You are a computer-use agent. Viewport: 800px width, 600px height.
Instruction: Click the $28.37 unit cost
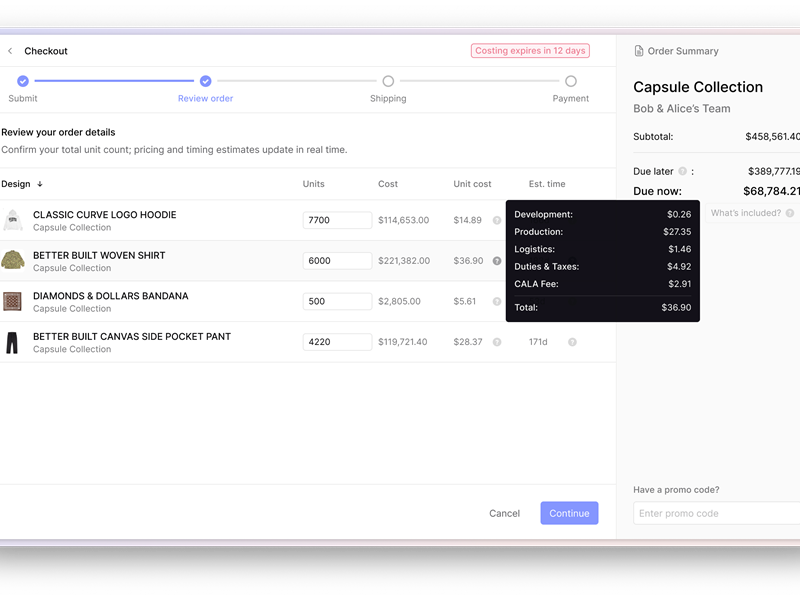468,342
